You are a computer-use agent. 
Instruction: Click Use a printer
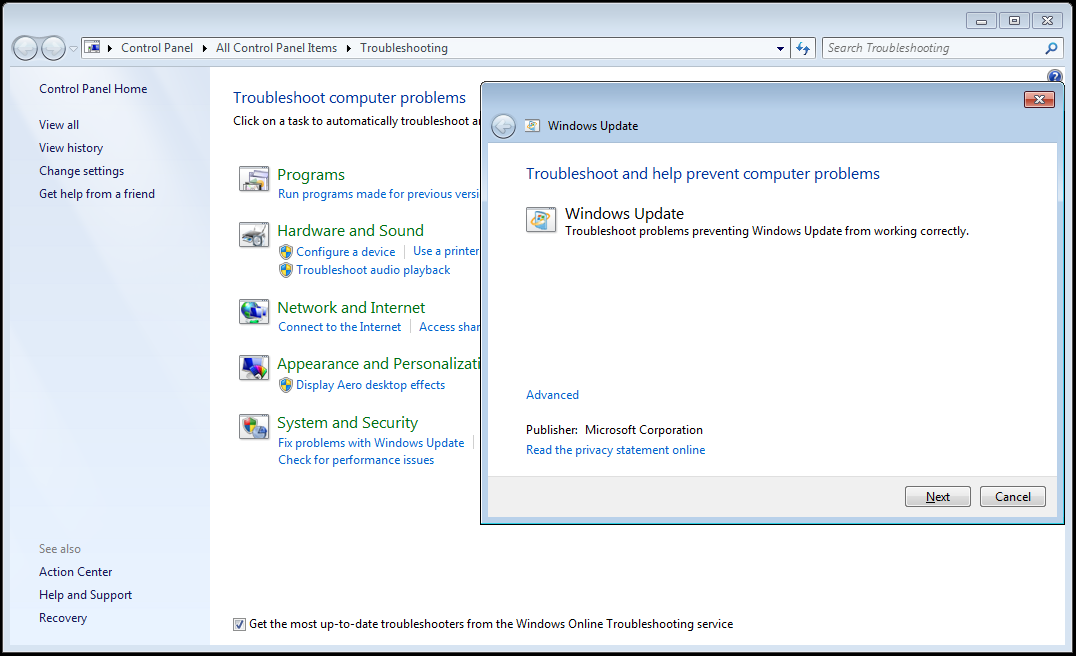[446, 251]
